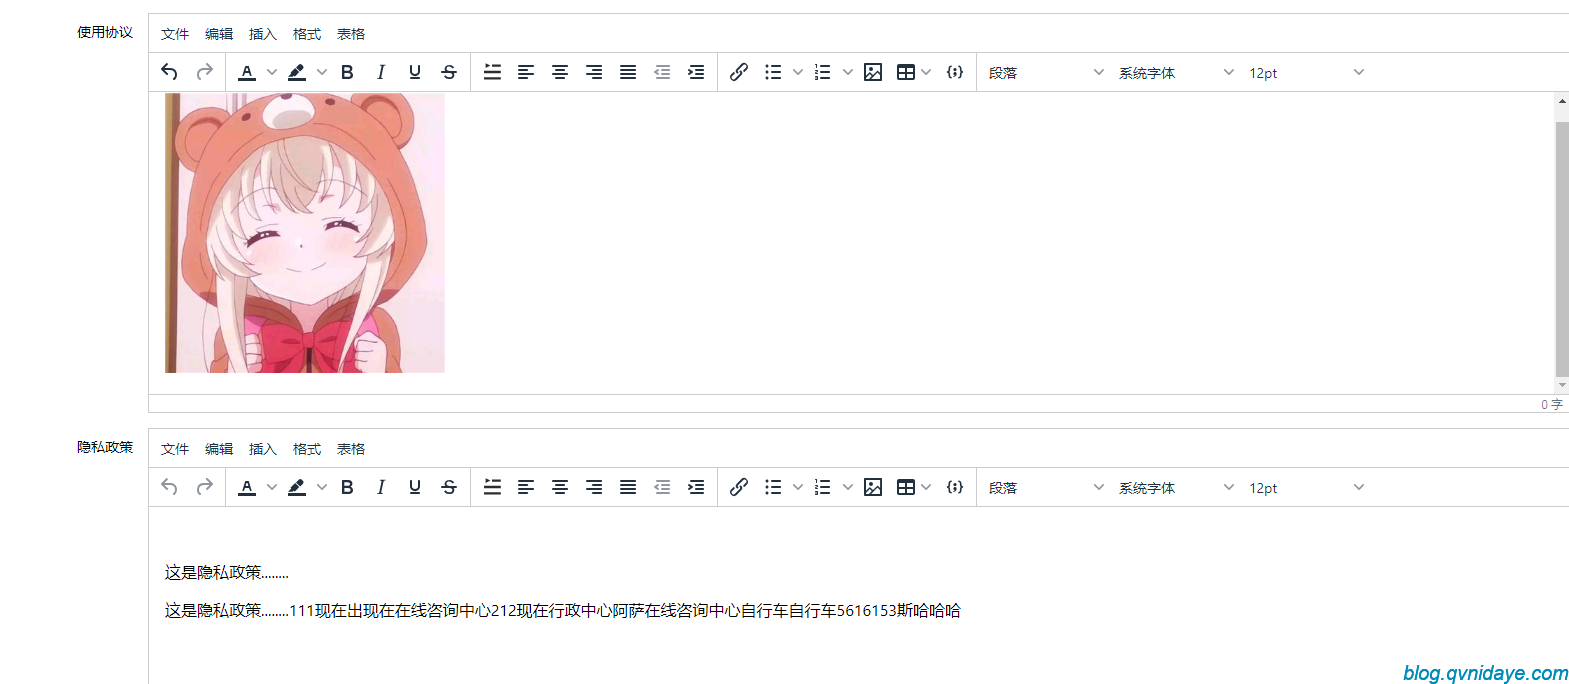Expand numbered list style dropdown in 使用协议 editor
Viewport: 1569px width, 684px height.
pyautogui.click(x=848, y=72)
